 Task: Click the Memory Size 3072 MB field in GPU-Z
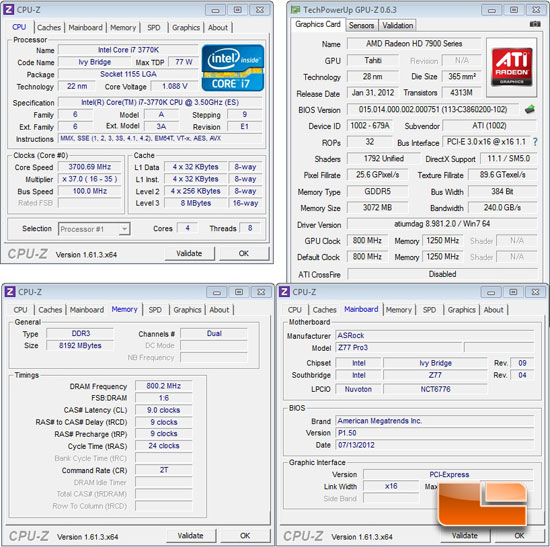[377, 208]
